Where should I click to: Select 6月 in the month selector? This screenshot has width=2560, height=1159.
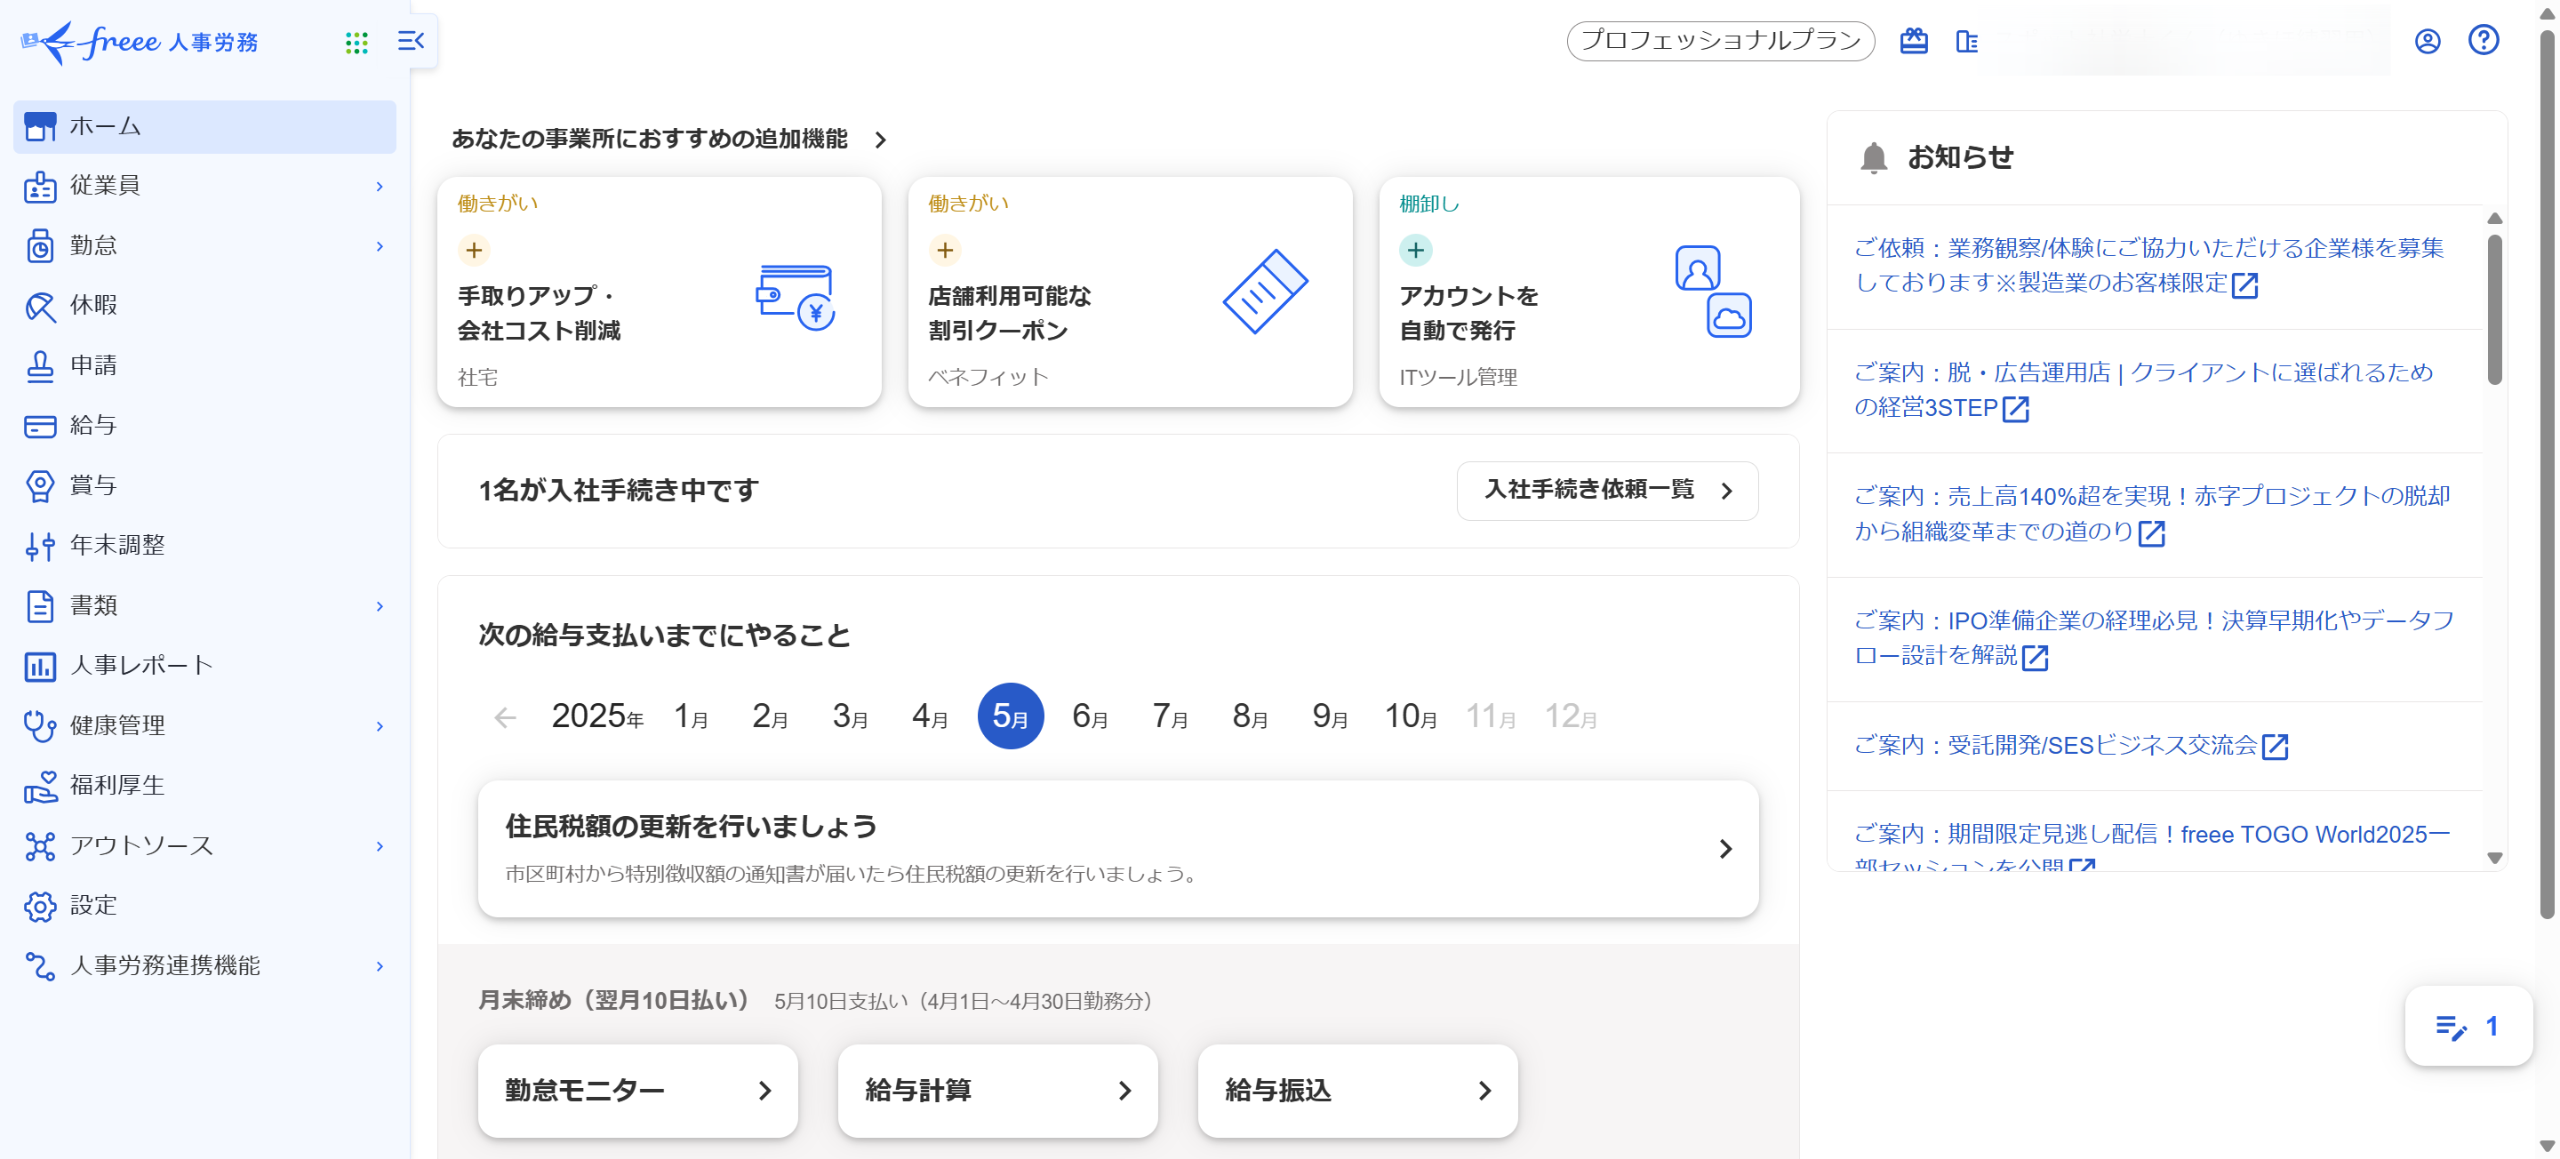click(1090, 717)
